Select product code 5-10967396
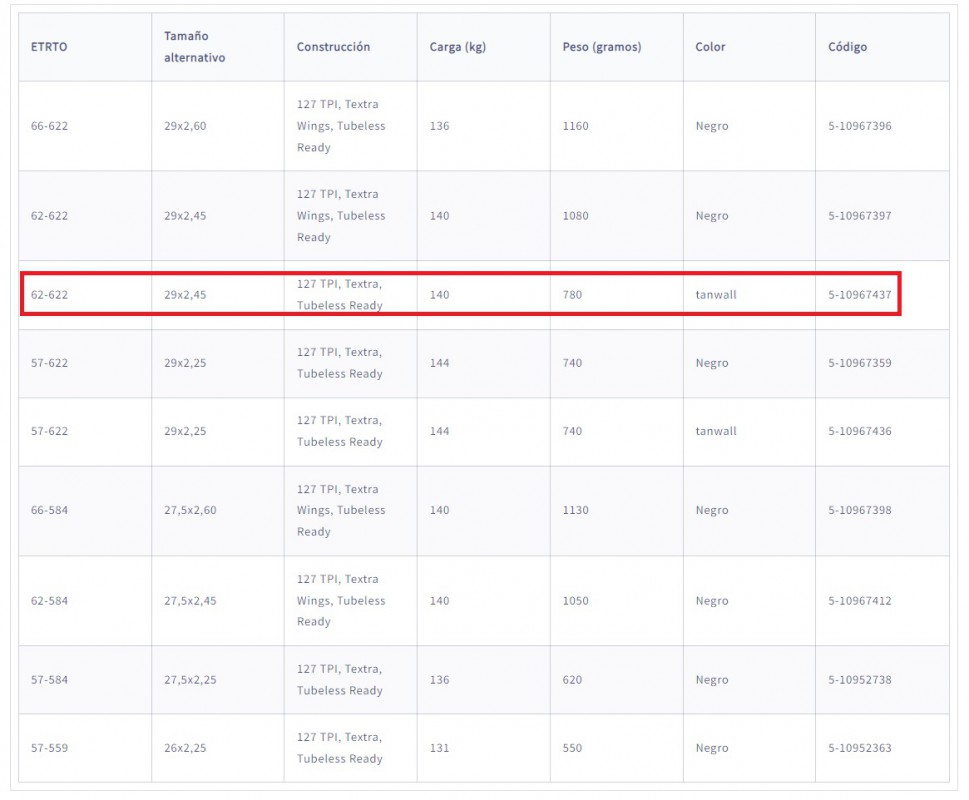The height and width of the screenshot is (800, 969). [x=860, y=126]
